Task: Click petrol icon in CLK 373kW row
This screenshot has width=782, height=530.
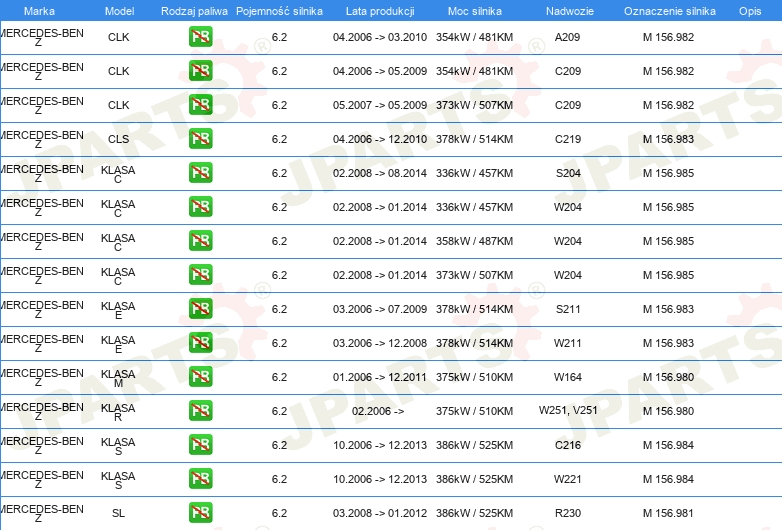Action: click(200, 105)
